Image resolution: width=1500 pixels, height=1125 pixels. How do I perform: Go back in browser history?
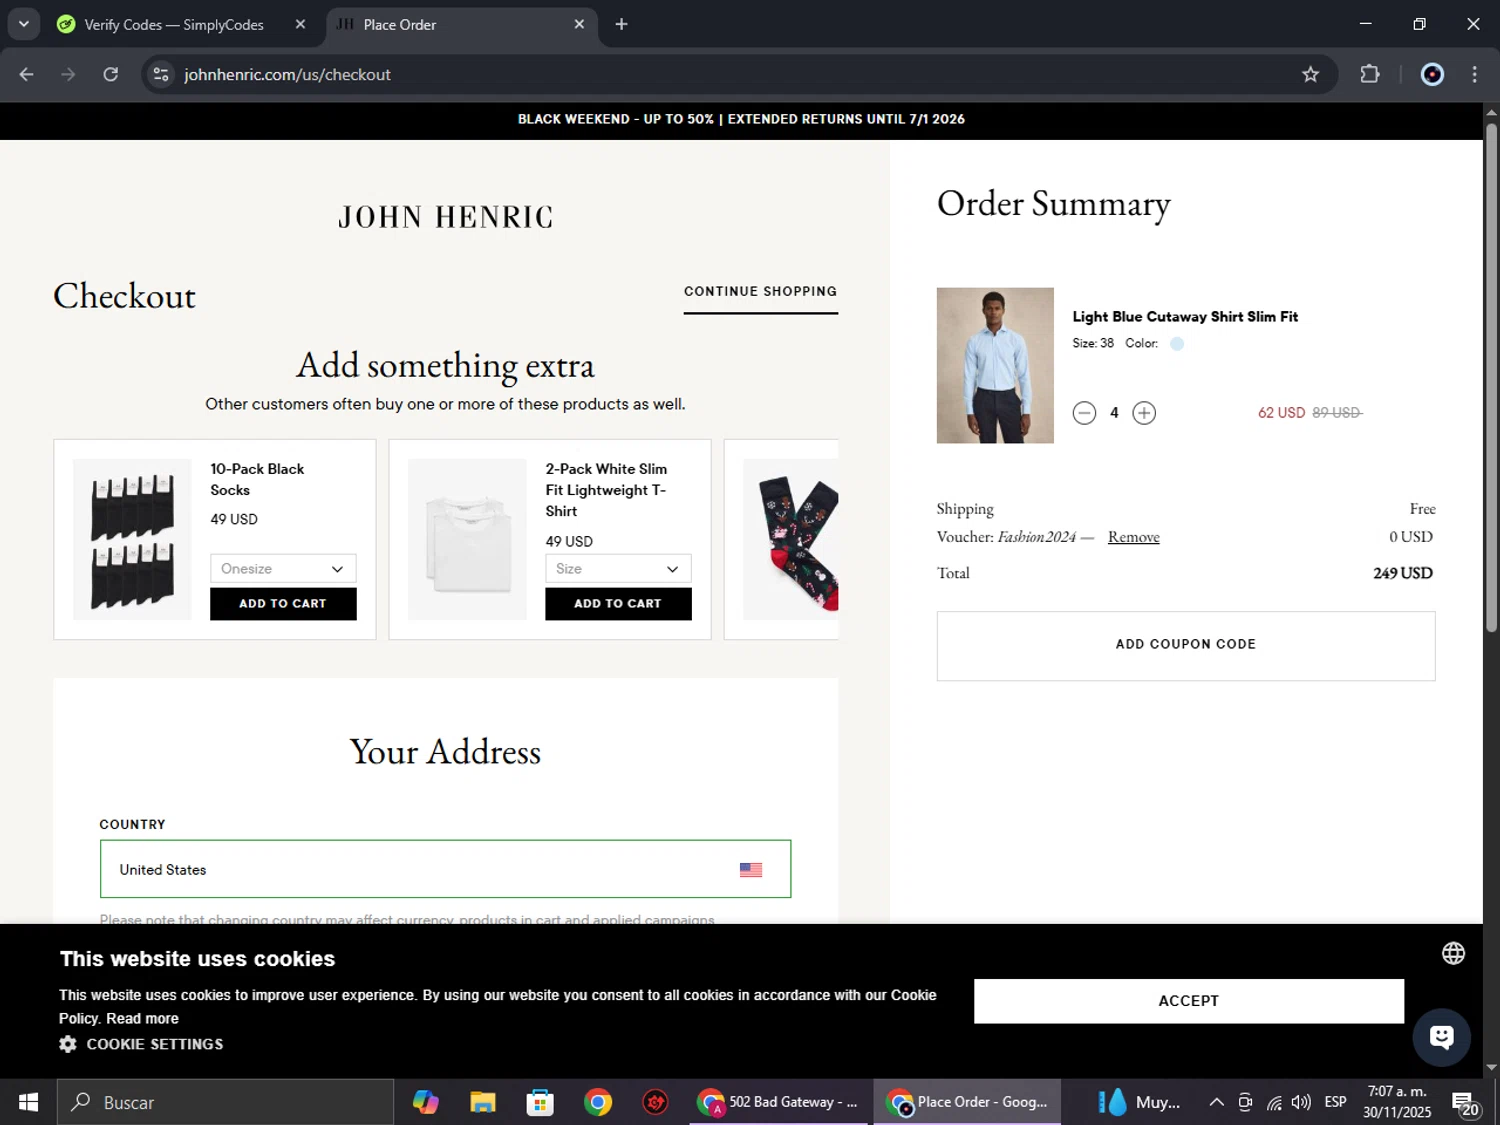(27, 74)
